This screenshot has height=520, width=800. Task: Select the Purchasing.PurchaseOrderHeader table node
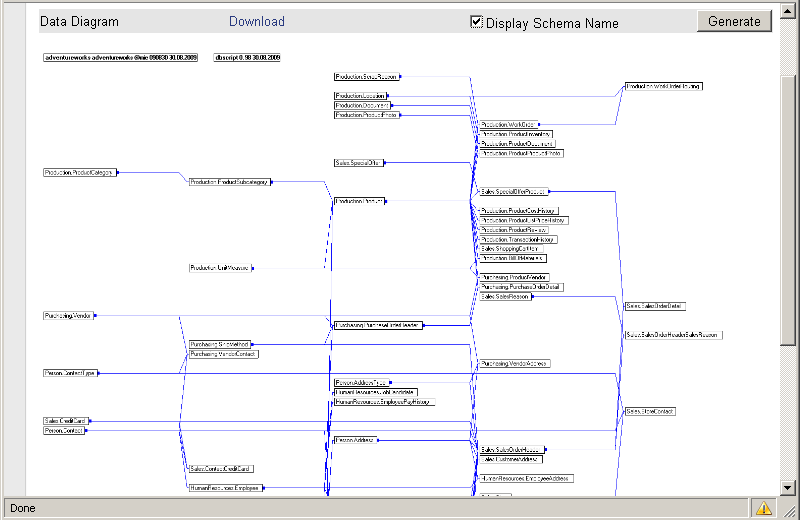pyautogui.click(x=378, y=326)
